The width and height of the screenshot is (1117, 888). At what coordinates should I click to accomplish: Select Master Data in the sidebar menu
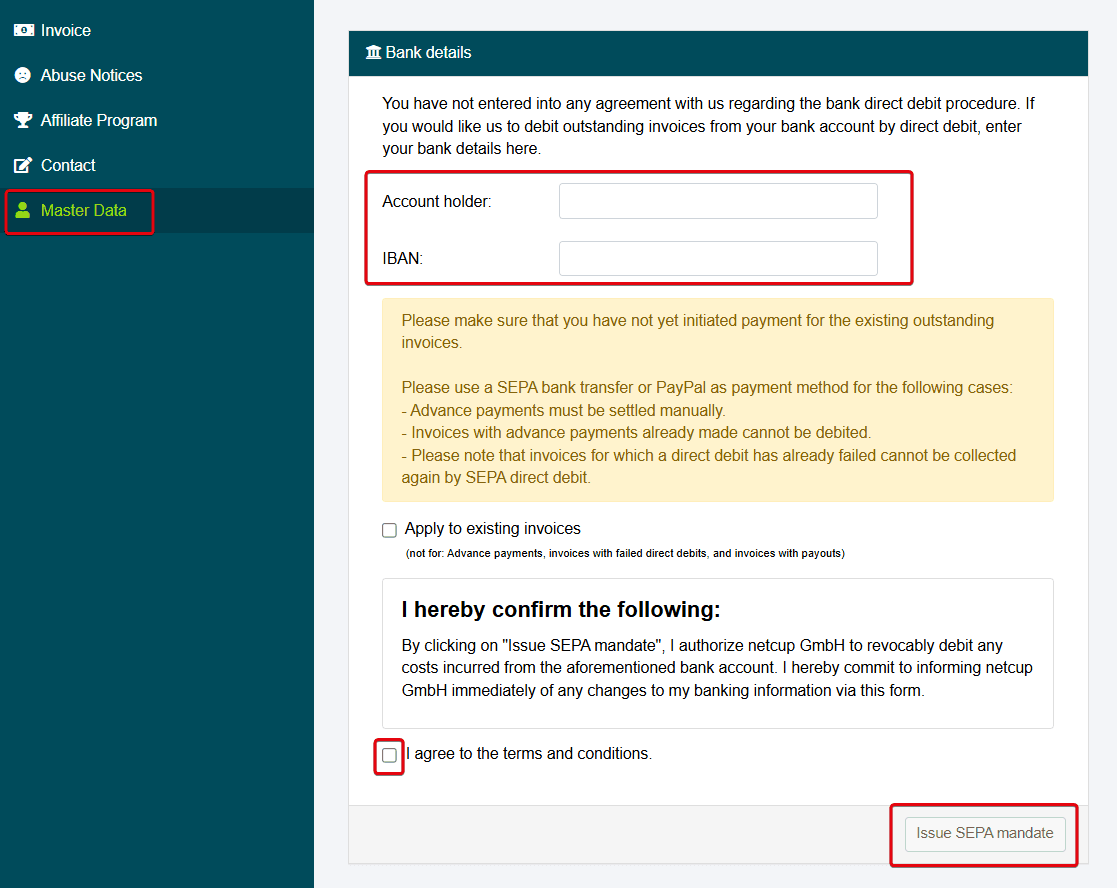85,210
